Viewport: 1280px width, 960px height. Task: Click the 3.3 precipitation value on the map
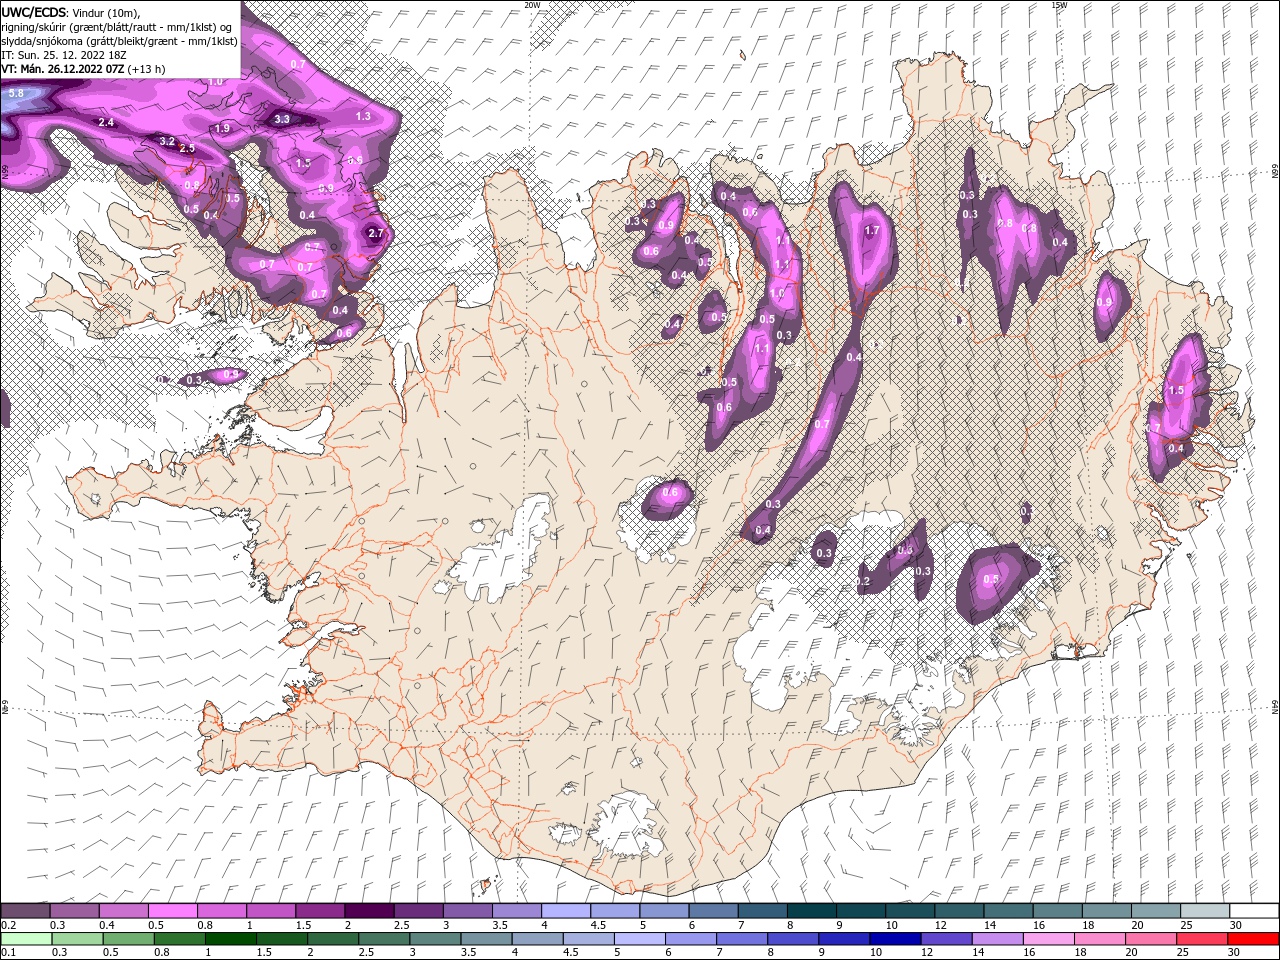pos(282,119)
